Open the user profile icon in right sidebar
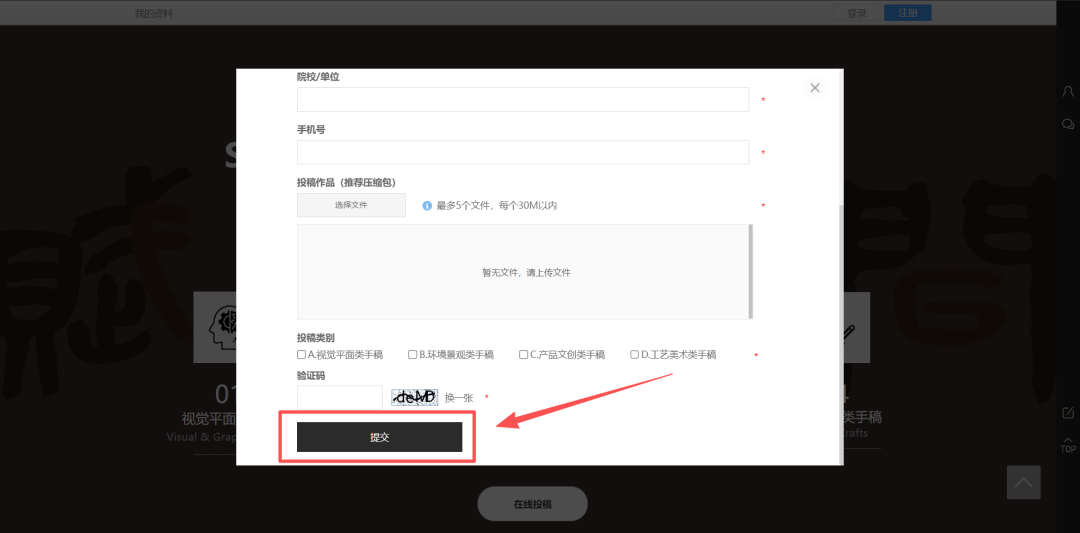Viewport: 1080px width, 533px height. pos(1068,91)
